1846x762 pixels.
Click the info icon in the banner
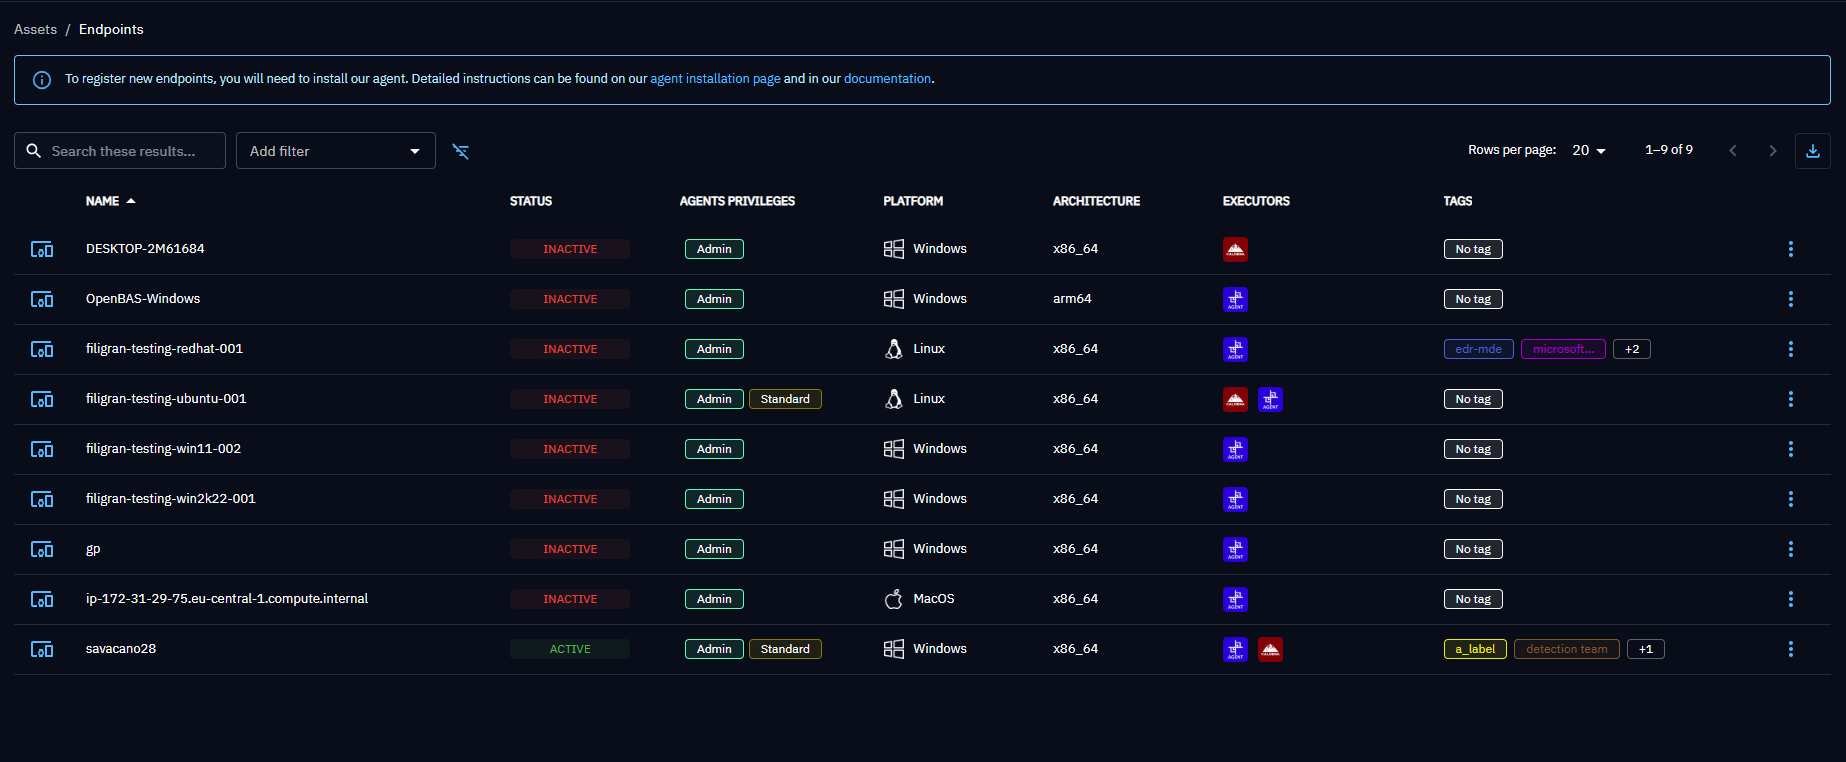click(x=42, y=80)
